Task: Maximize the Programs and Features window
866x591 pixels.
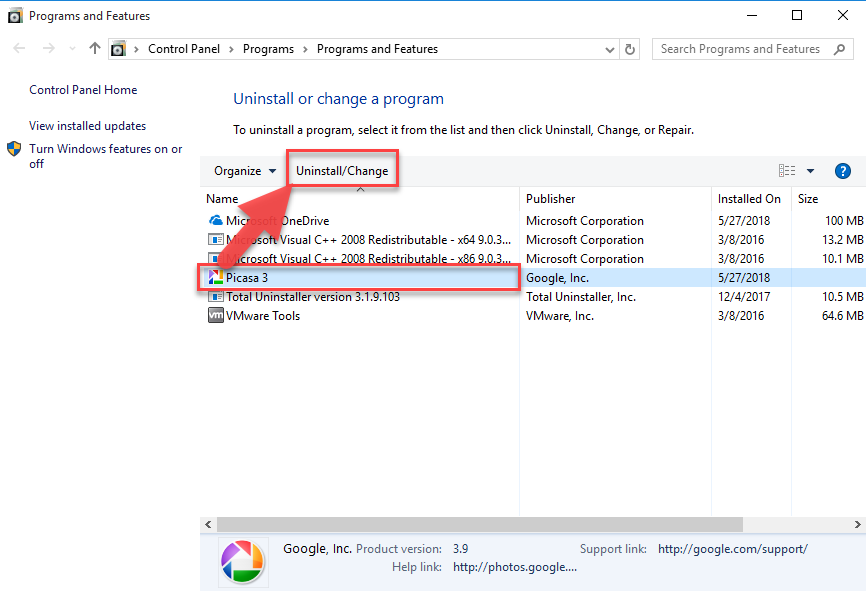Action: coord(797,15)
